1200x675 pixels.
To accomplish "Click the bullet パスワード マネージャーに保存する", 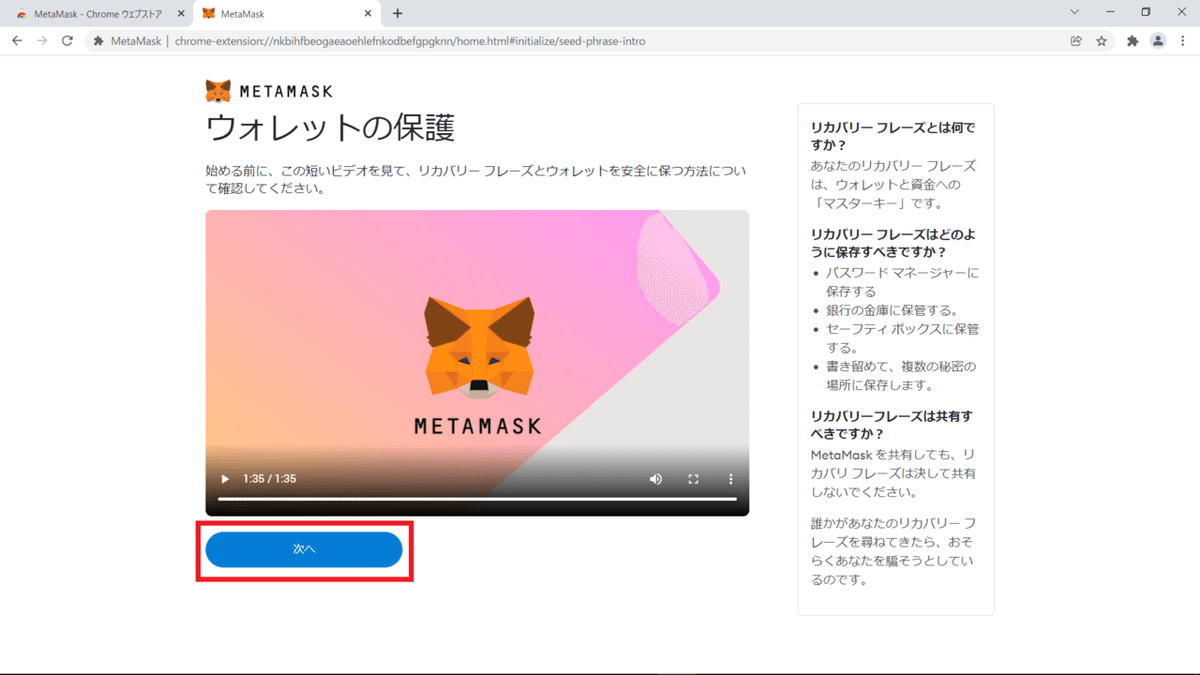I will 902,282.
